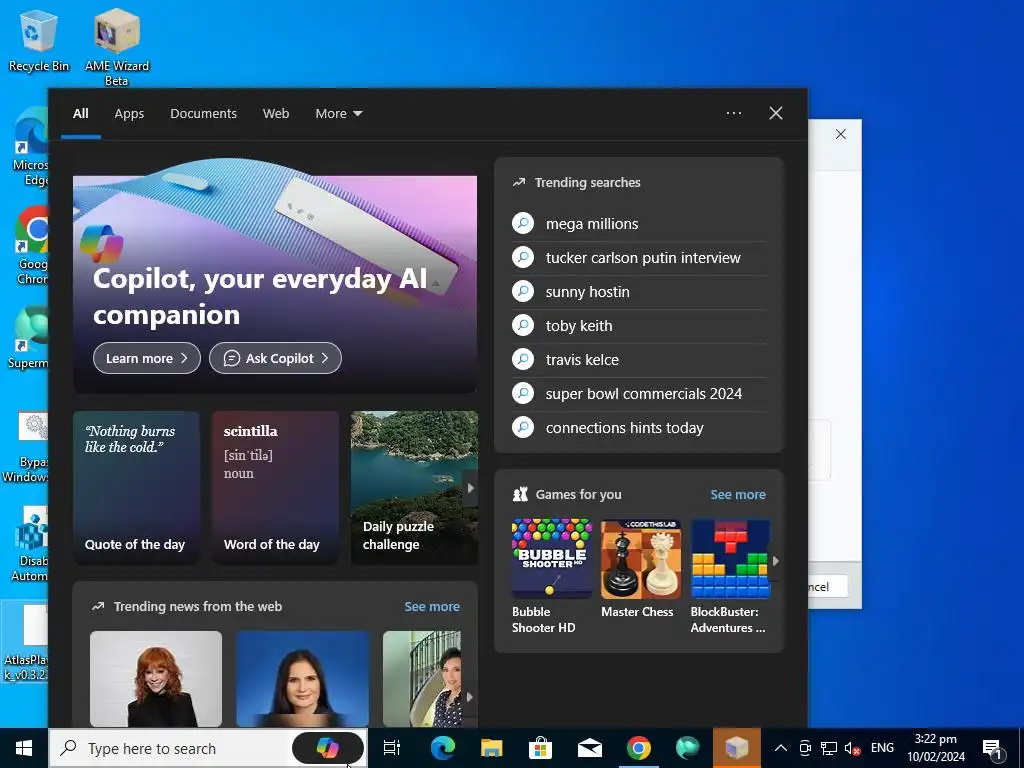Open the network tray icon
1024x768 pixels.
829,748
